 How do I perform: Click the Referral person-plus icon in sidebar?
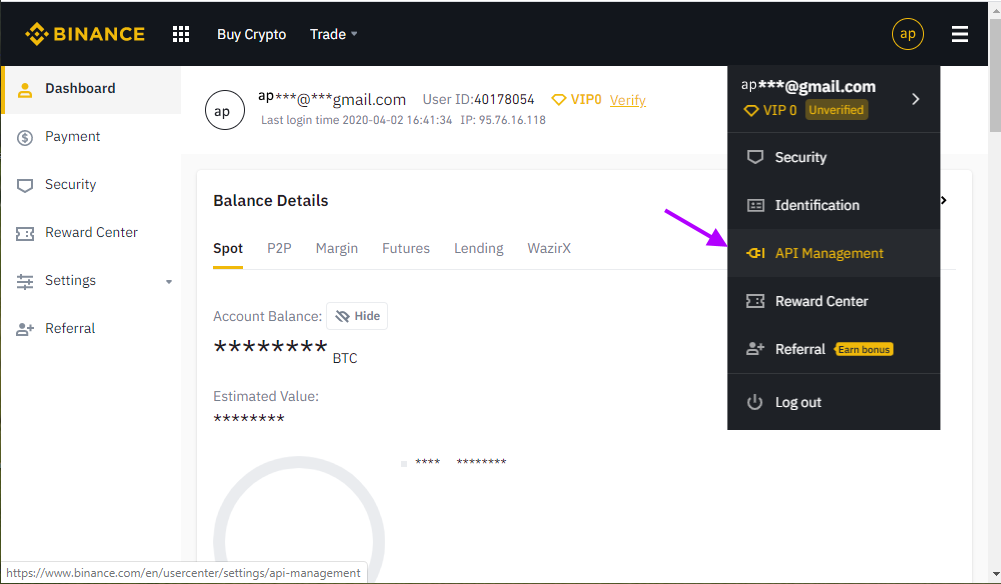(25, 329)
